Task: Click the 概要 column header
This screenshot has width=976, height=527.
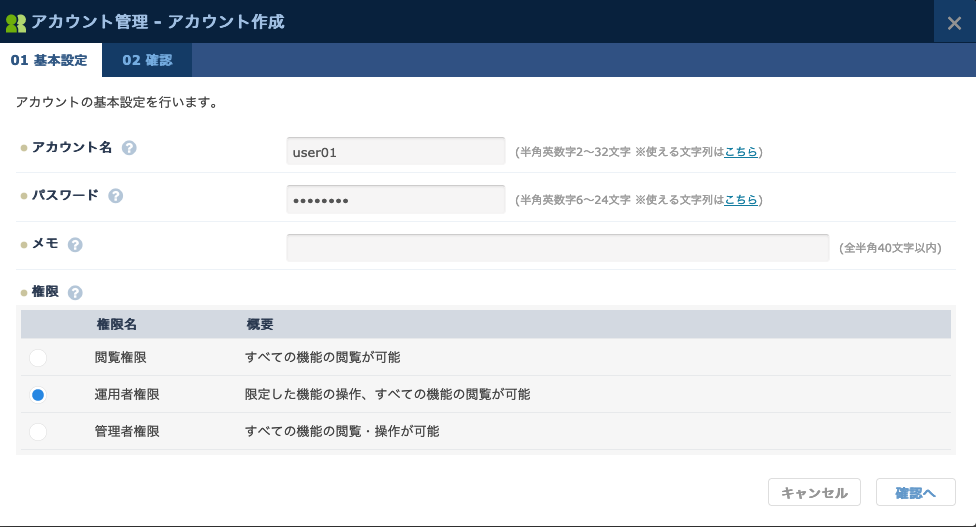Action: click(x=260, y=325)
